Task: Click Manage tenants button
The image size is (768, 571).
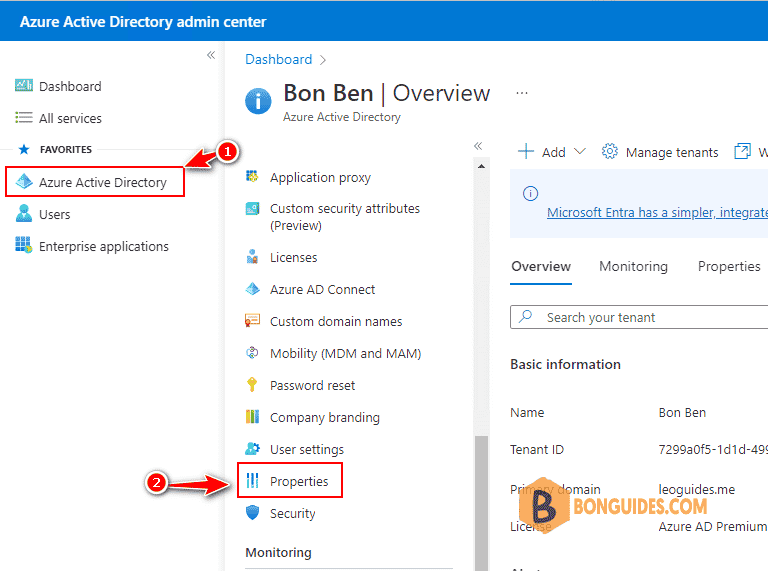Action: (x=660, y=152)
